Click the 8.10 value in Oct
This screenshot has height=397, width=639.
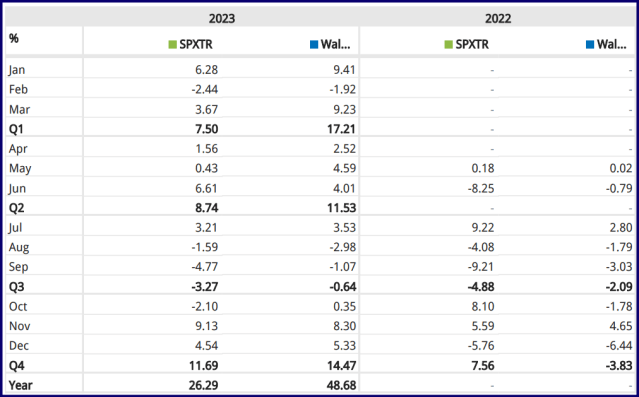[x=483, y=306]
